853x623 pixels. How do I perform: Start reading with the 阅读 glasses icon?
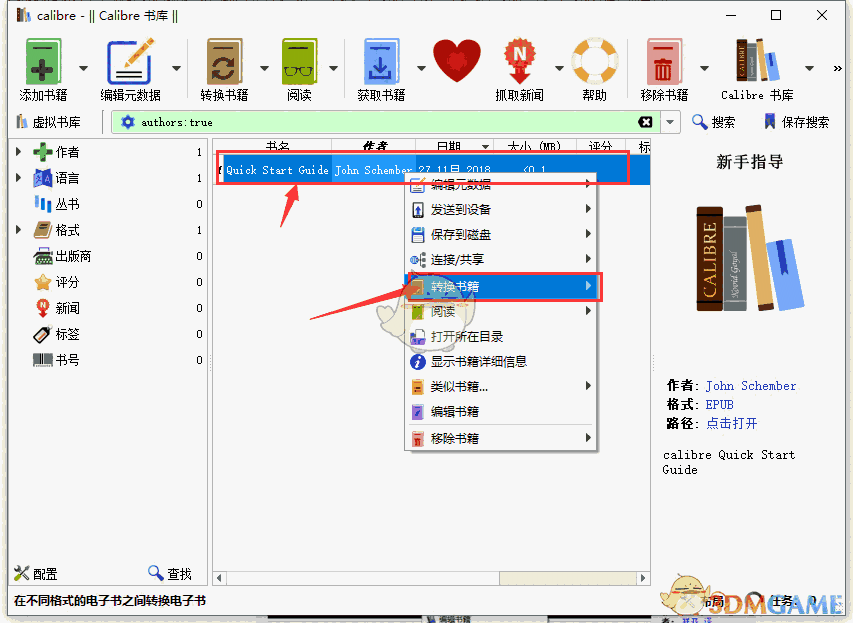coord(299,62)
